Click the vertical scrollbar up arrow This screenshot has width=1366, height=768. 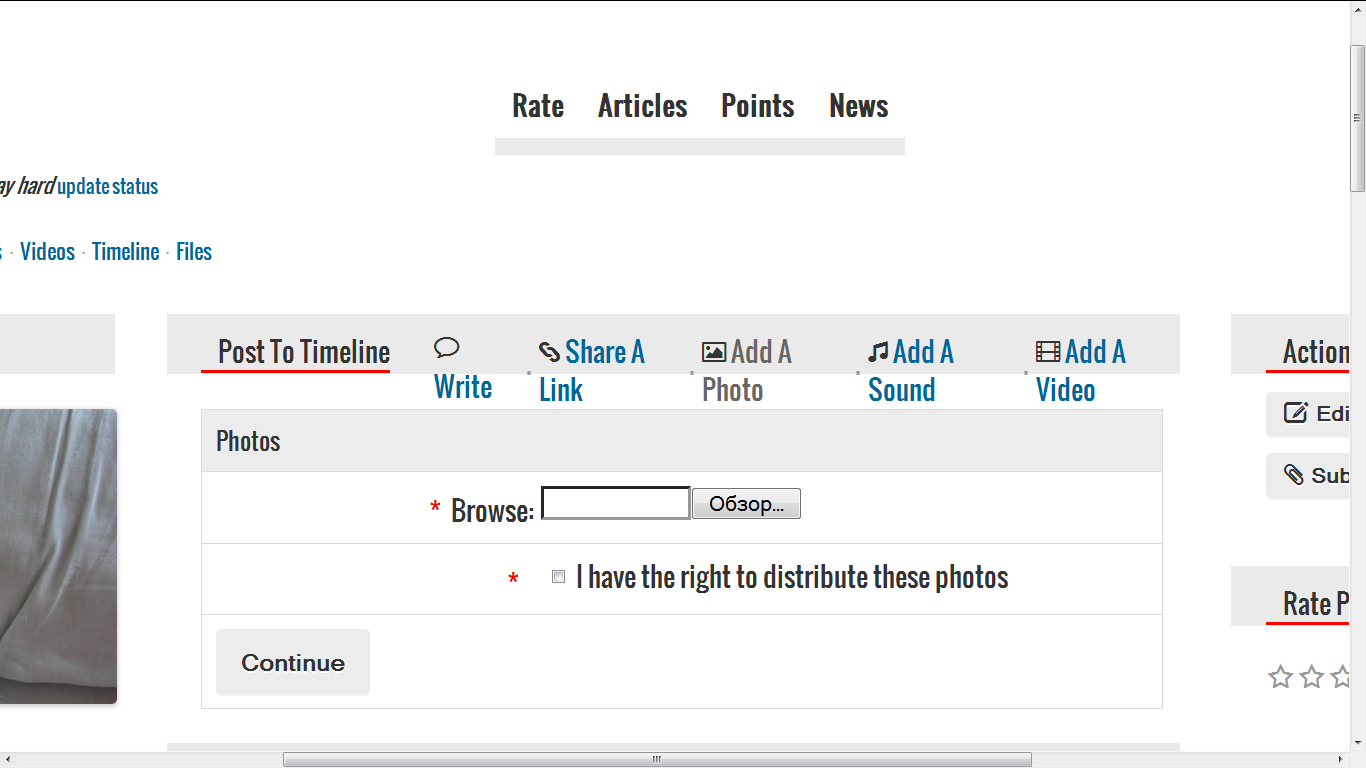[1358, 9]
